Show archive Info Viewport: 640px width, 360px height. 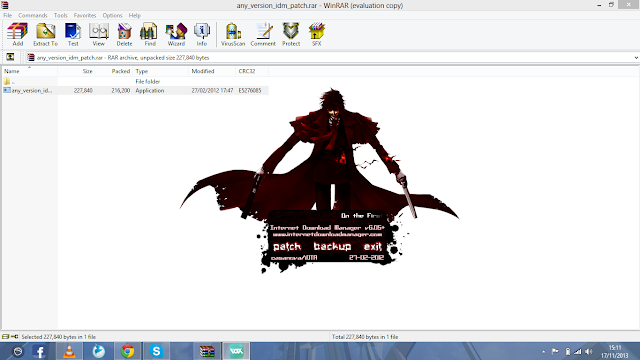tap(202, 35)
